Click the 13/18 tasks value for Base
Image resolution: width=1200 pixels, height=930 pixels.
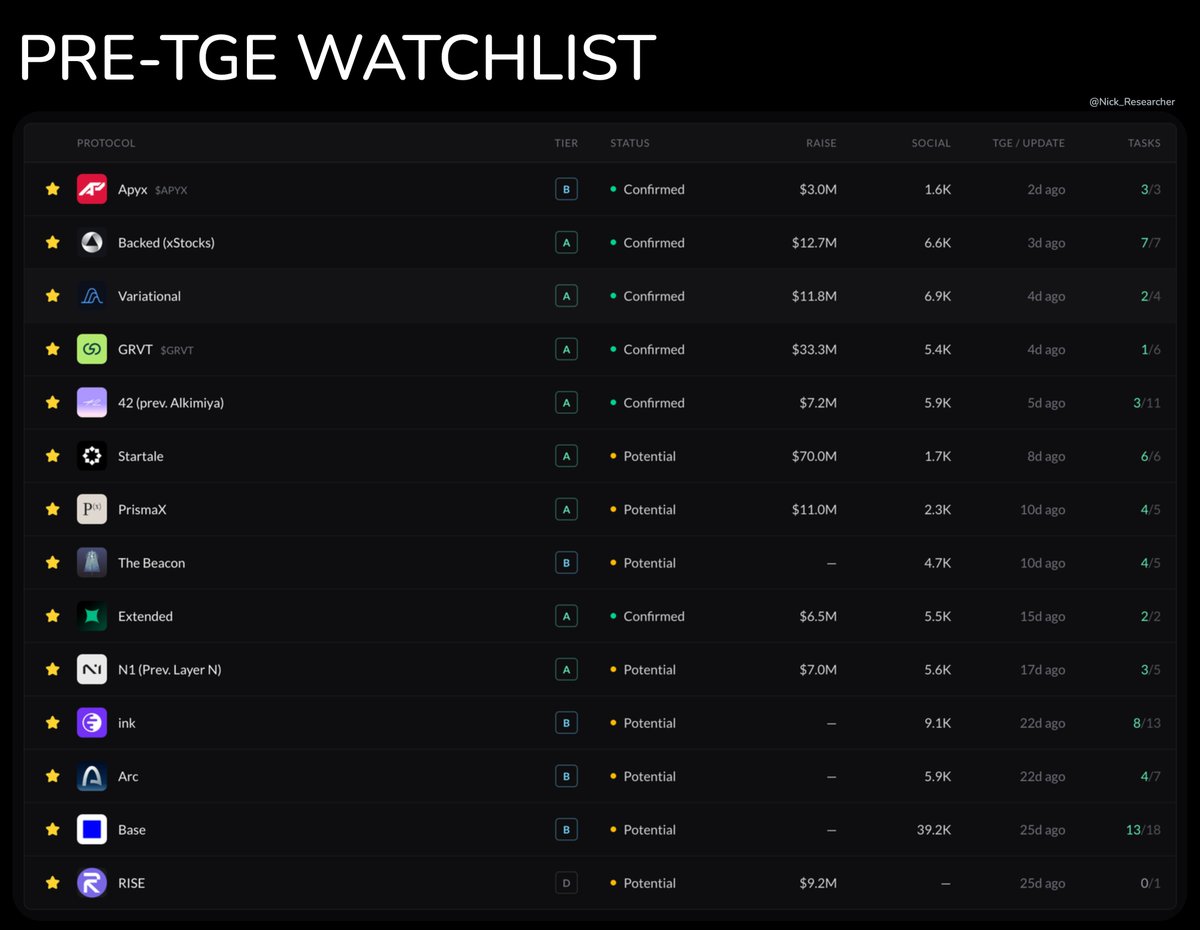pyautogui.click(x=1143, y=830)
